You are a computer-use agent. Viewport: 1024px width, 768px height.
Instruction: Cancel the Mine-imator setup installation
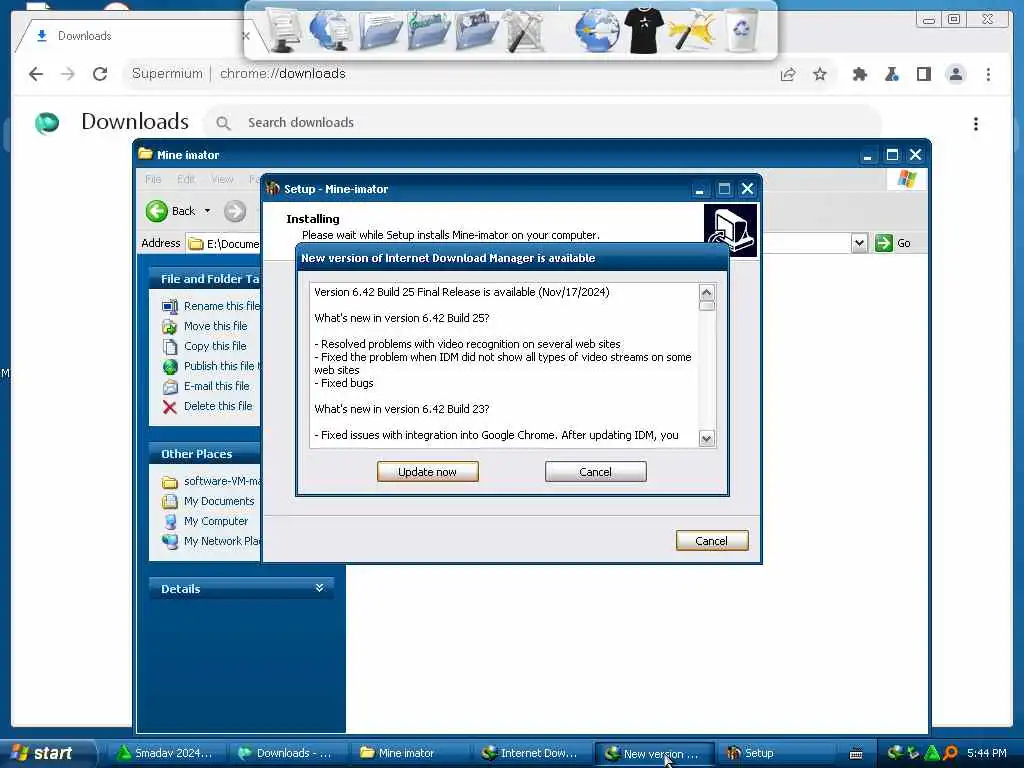pos(712,541)
